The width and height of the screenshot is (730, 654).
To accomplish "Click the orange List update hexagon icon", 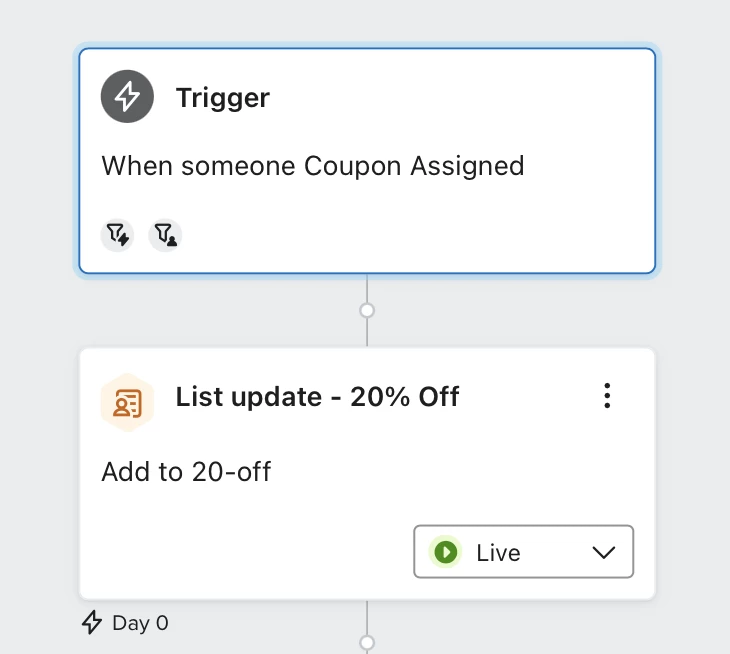I will click(127, 402).
